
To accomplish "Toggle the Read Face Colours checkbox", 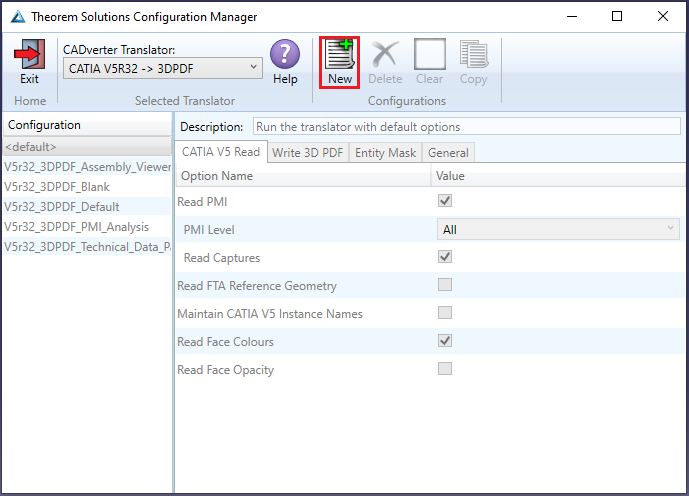I will pos(445,340).
